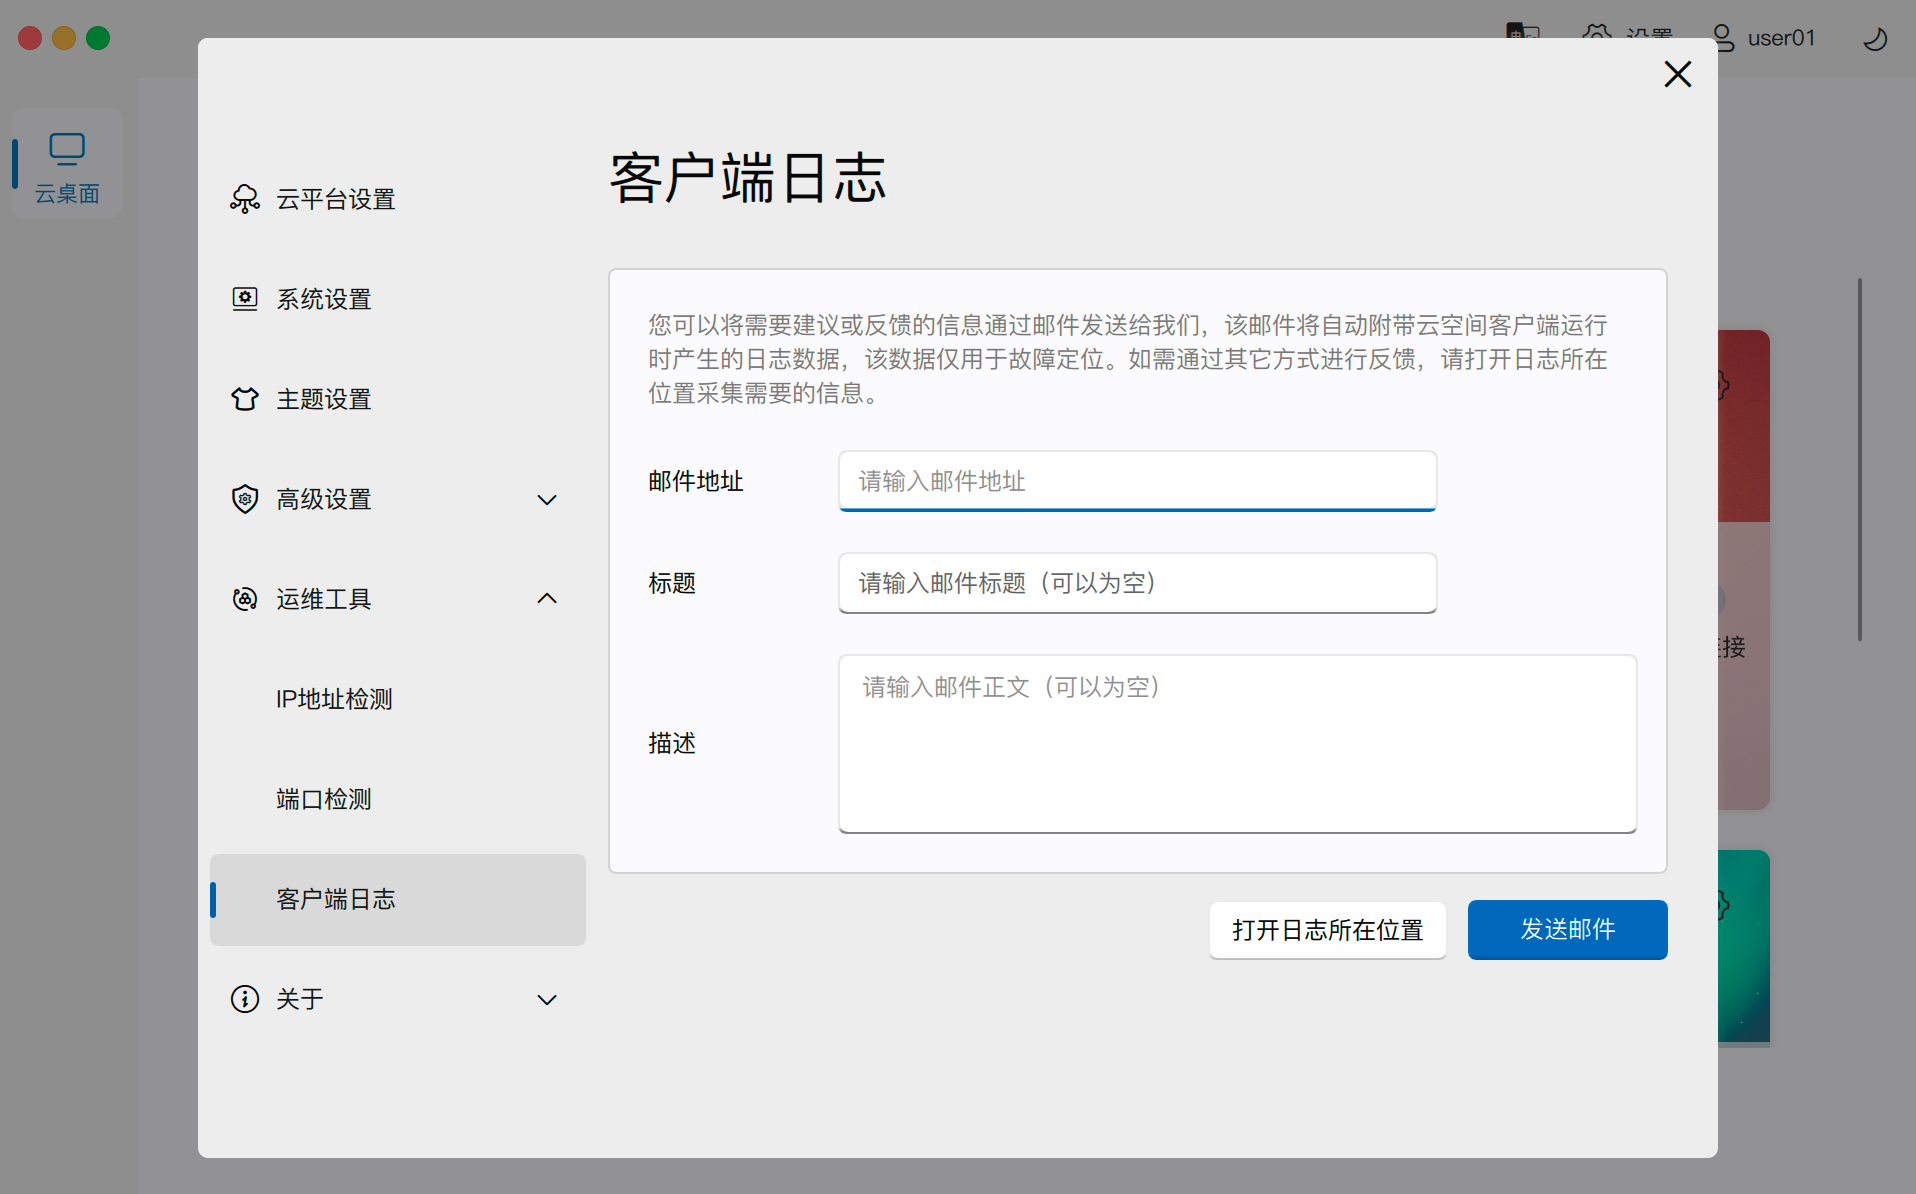1916x1194 pixels.
Task: Click into the 描述 text area
Action: (x=1237, y=743)
